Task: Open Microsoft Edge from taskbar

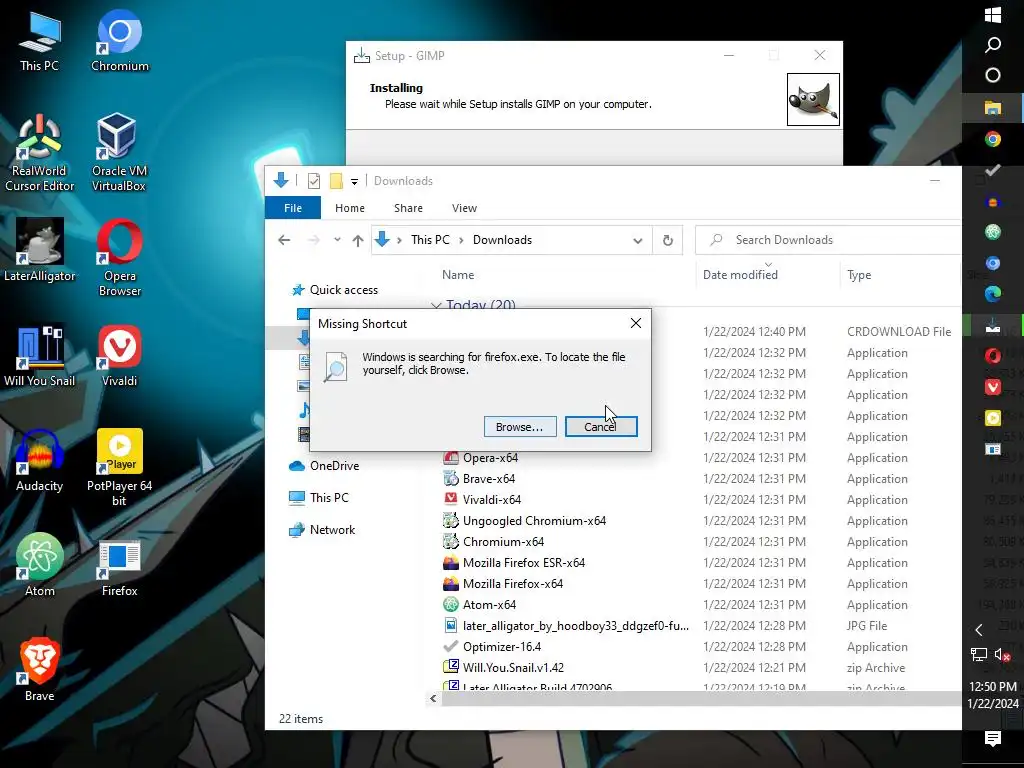Action: coord(993,294)
